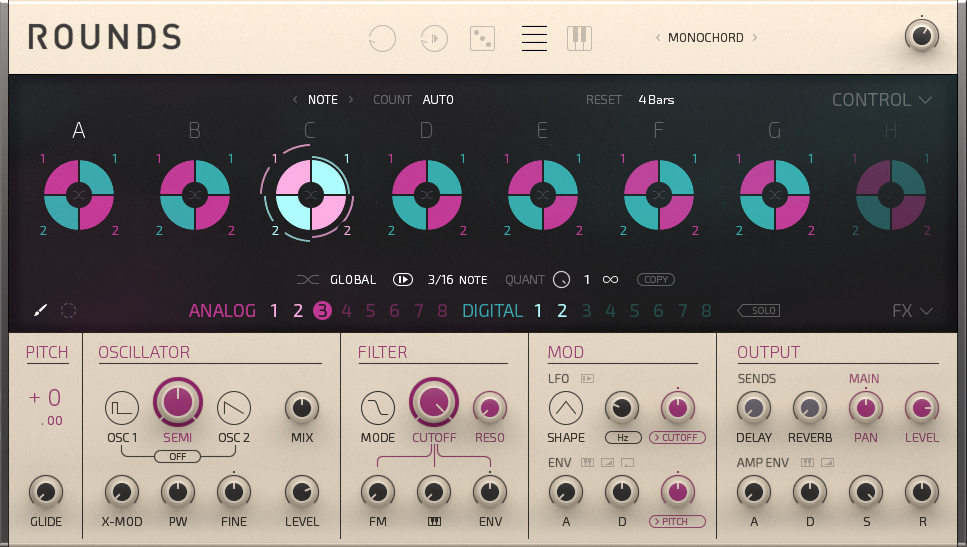Viewport: 967px width, 547px height.
Task: Select the OSC 2 sawtooth waveform icon
Action: point(233,407)
